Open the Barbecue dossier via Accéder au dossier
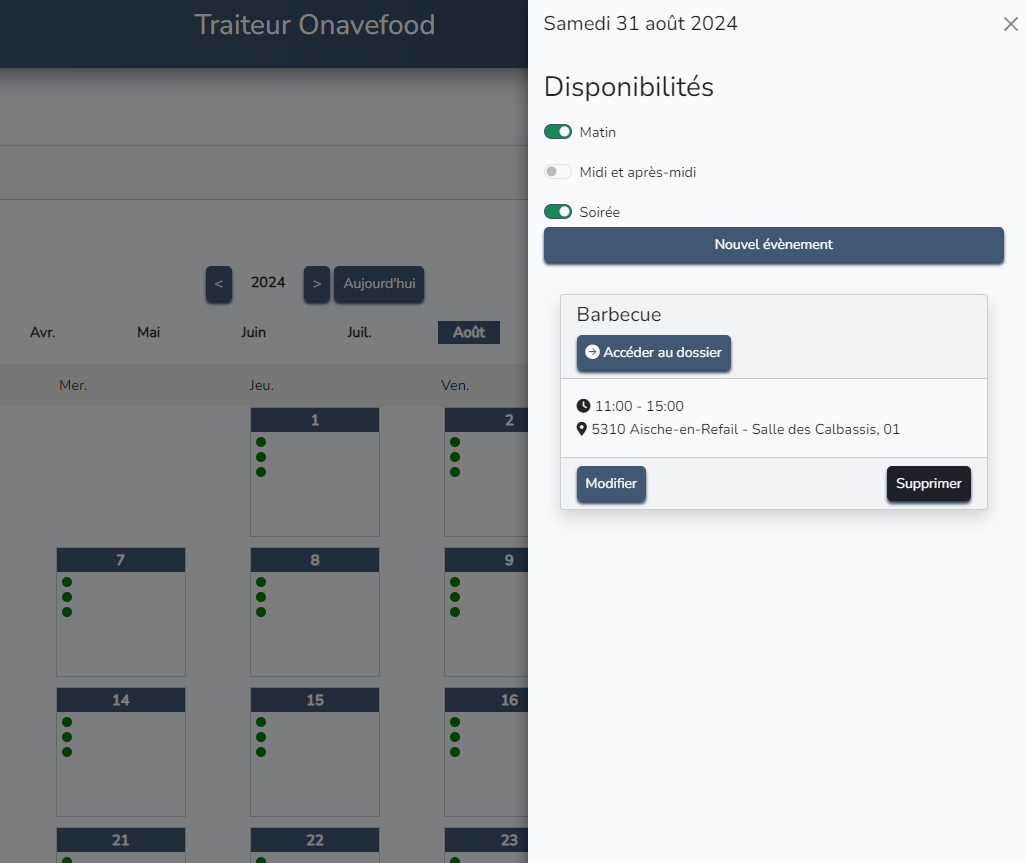 click(x=654, y=353)
